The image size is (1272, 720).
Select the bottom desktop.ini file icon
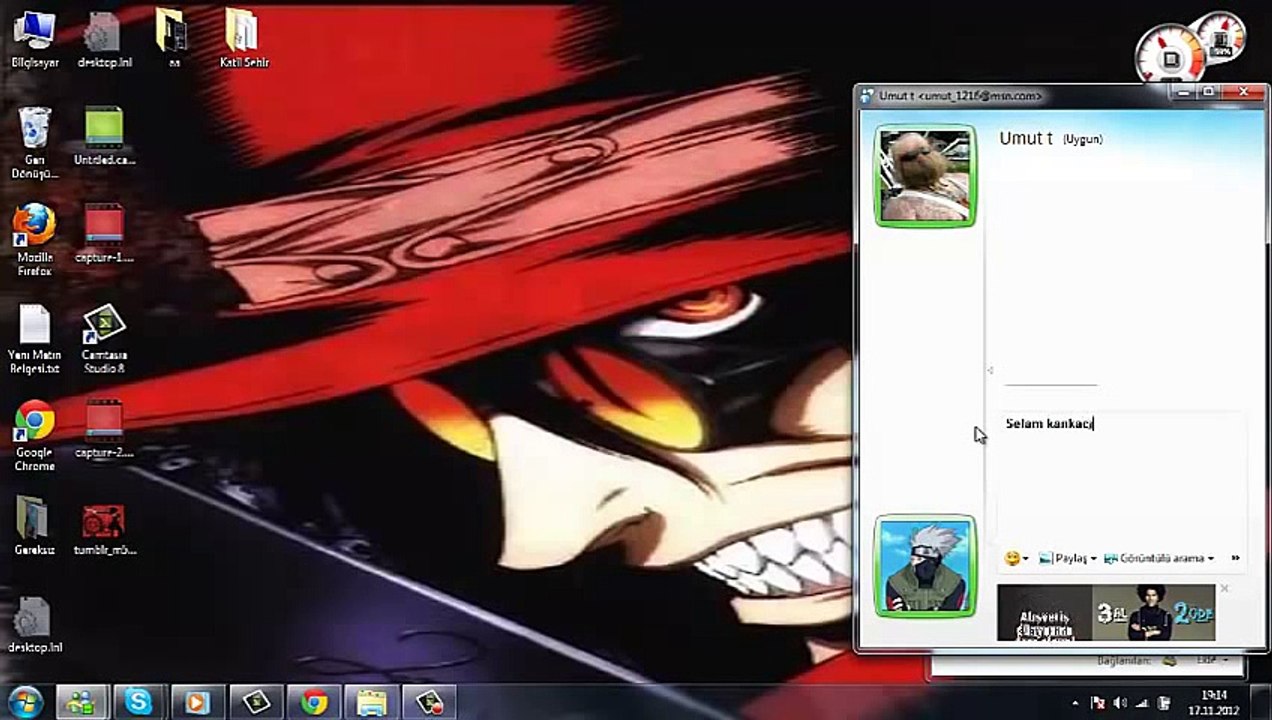coord(35,626)
